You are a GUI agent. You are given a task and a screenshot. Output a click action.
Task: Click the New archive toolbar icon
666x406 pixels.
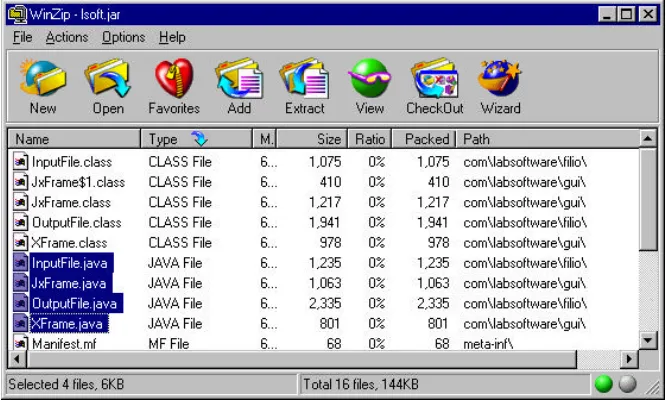click(x=42, y=79)
